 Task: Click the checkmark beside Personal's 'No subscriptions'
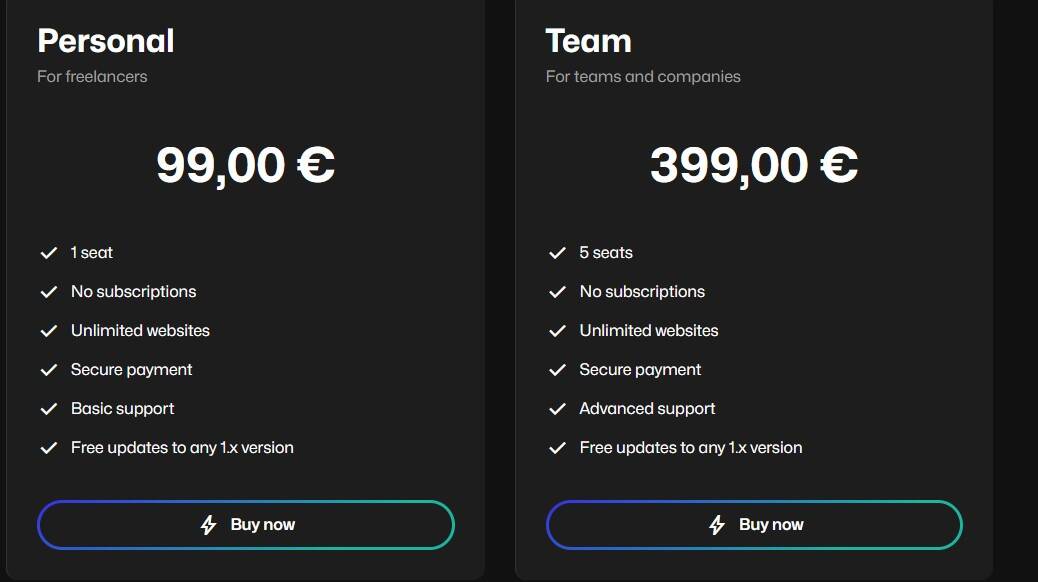coord(48,291)
